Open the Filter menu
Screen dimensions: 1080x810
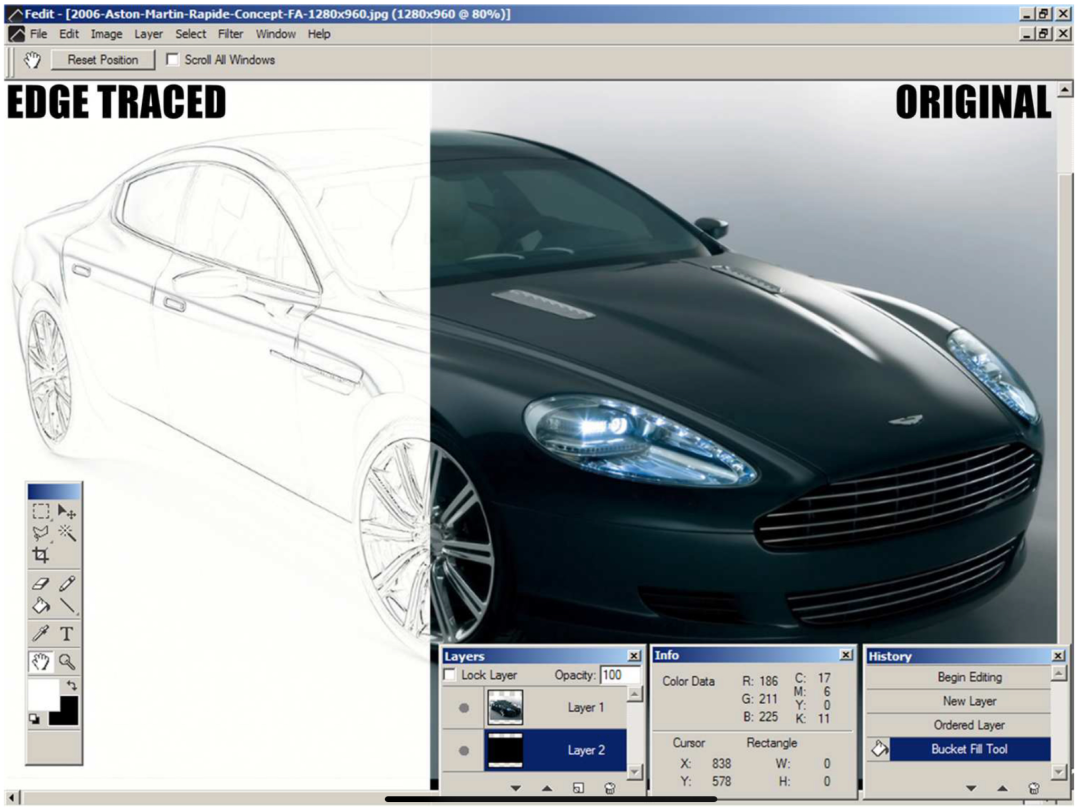pyautogui.click(x=230, y=34)
